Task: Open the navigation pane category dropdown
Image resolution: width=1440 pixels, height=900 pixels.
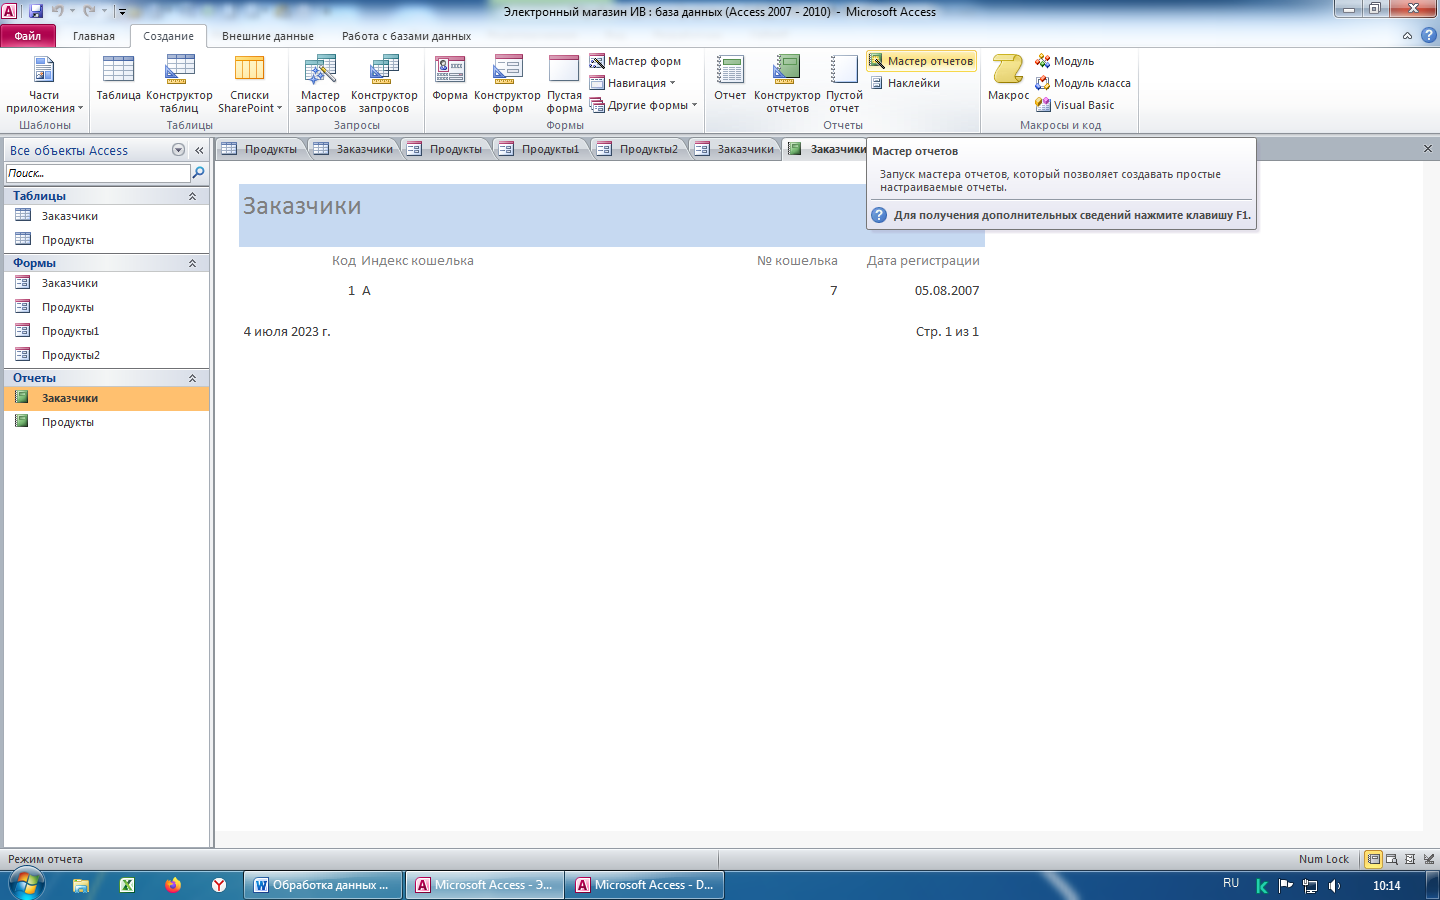Action: (178, 150)
